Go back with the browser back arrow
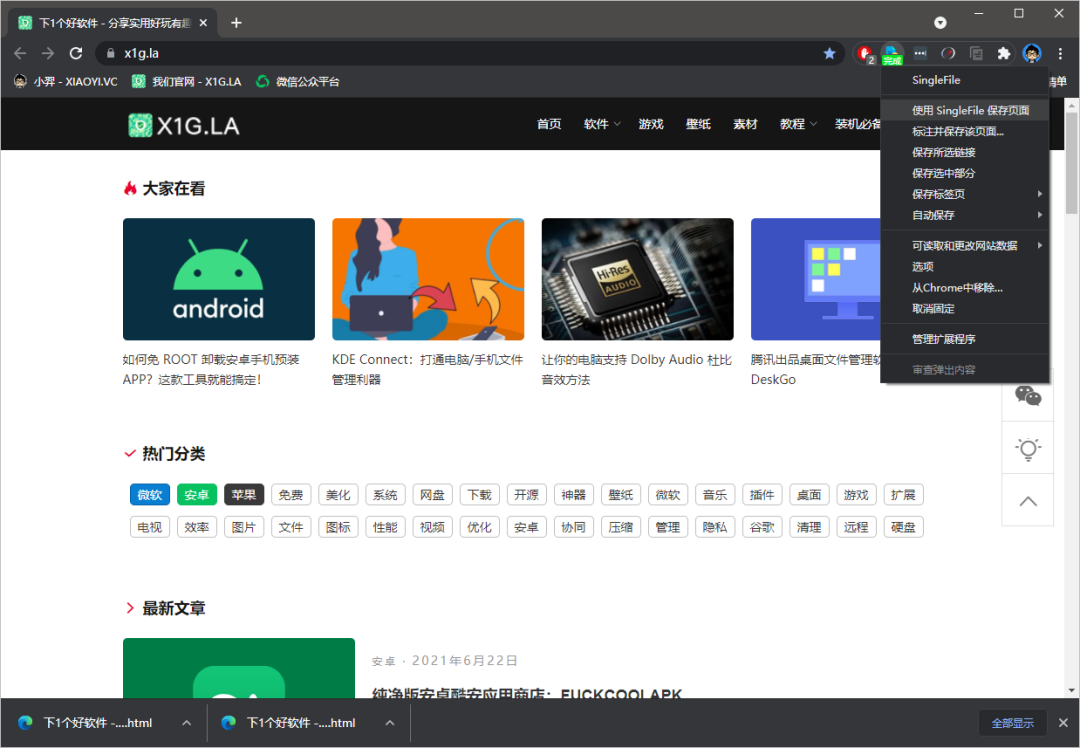Image resolution: width=1080 pixels, height=748 pixels. (x=20, y=53)
